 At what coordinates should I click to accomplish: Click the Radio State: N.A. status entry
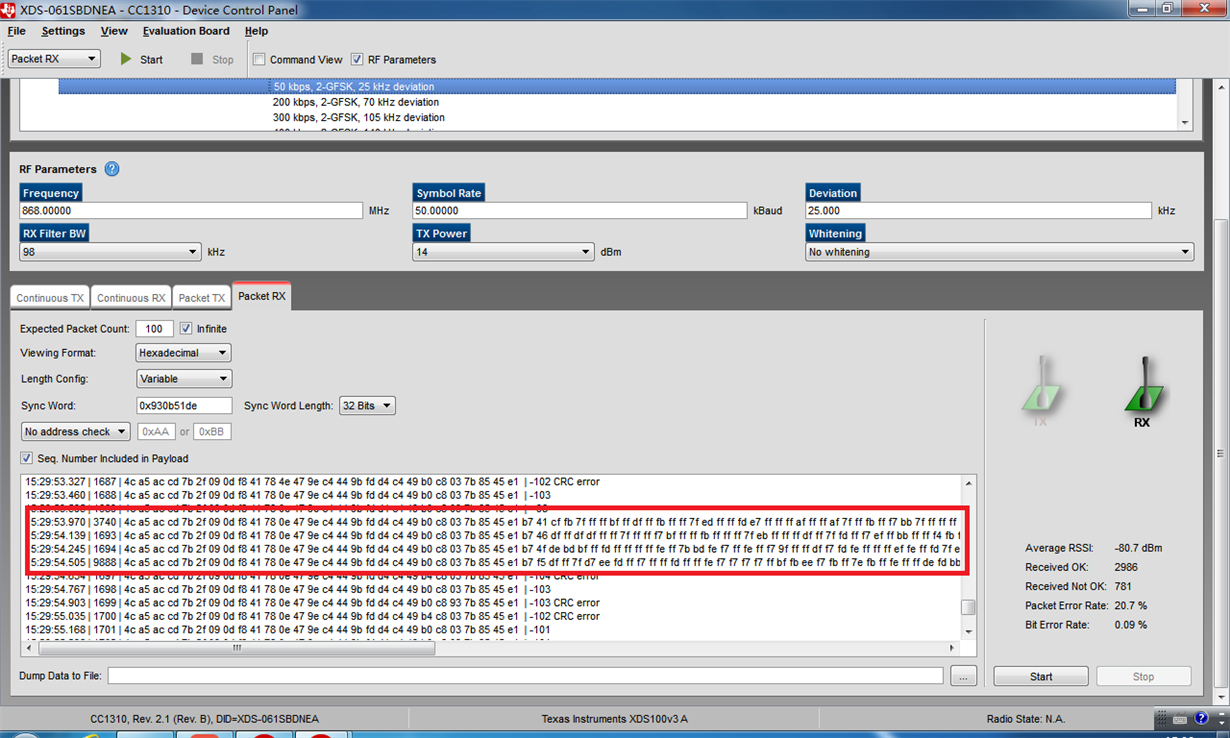[1025, 719]
